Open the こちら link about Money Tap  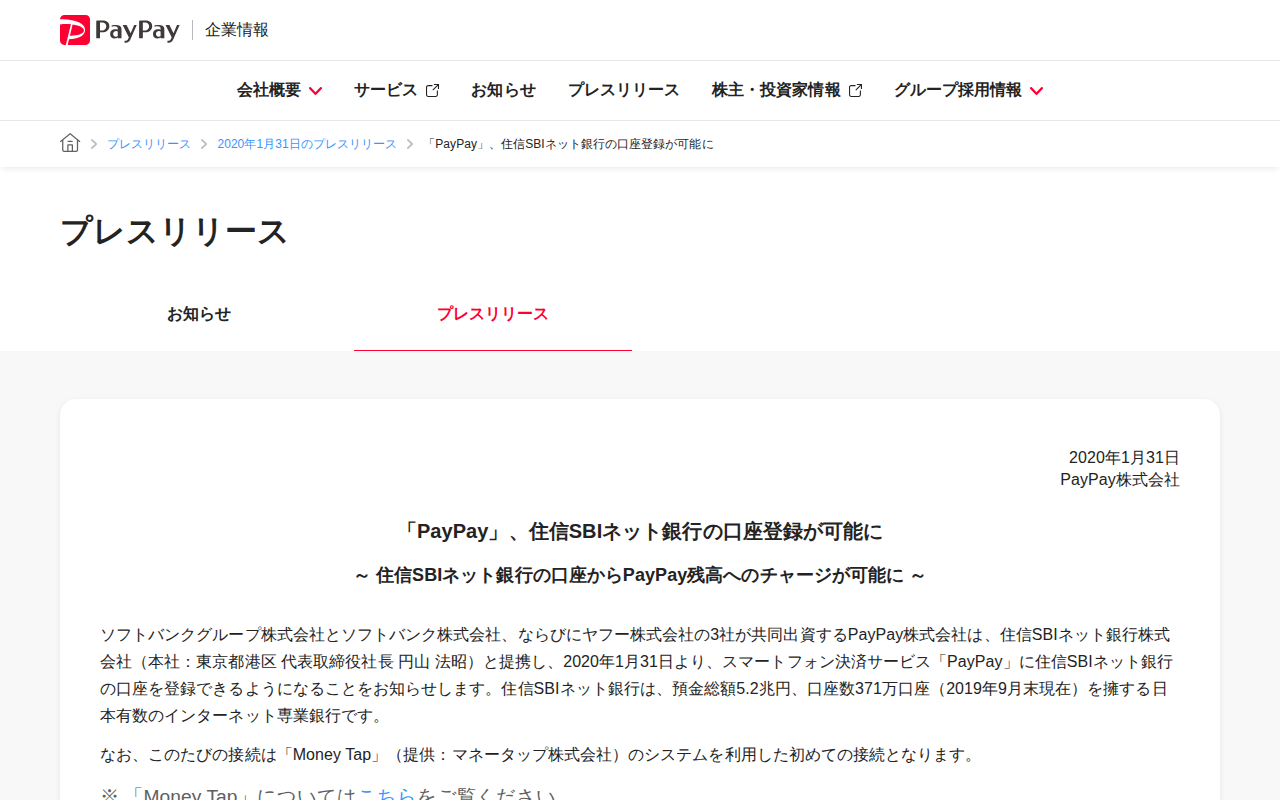(x=387, y=795)
